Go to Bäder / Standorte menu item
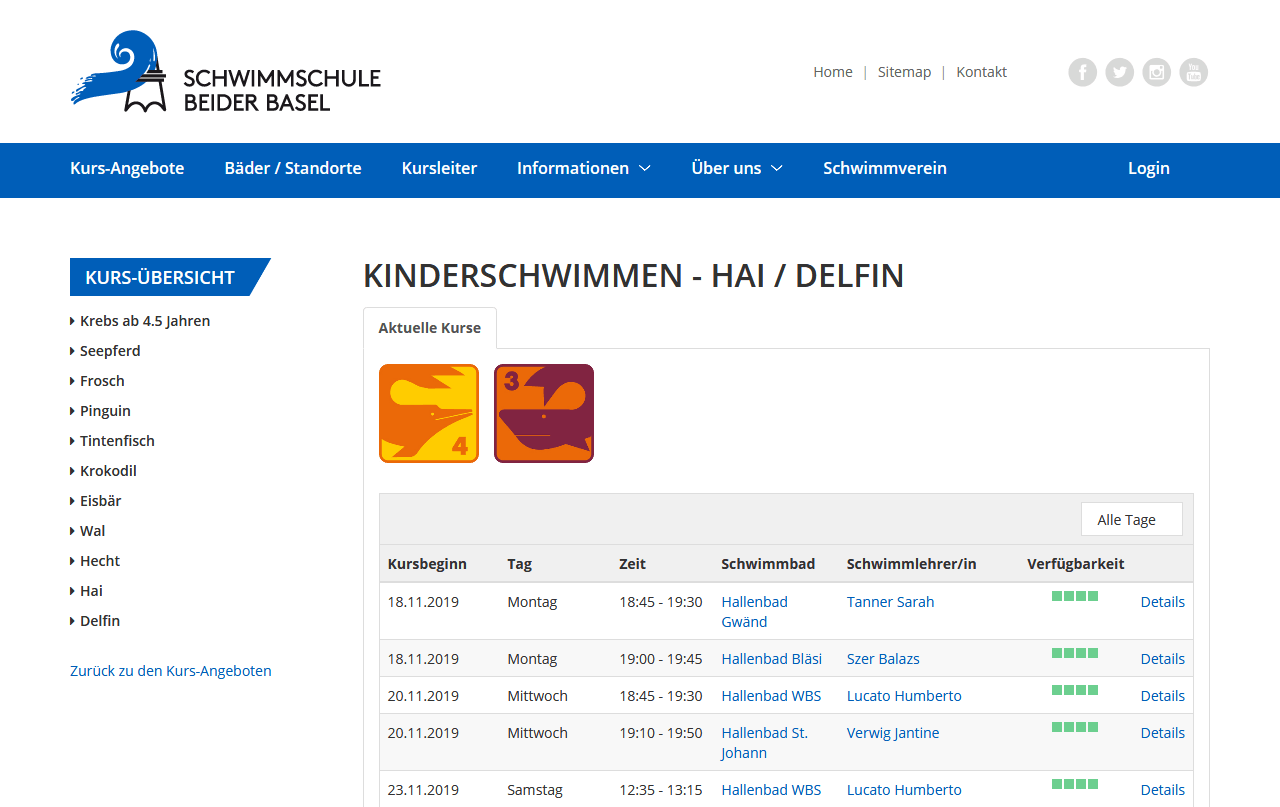The height and width of the screenshot is (807, 1280). (x=293, y=168)
